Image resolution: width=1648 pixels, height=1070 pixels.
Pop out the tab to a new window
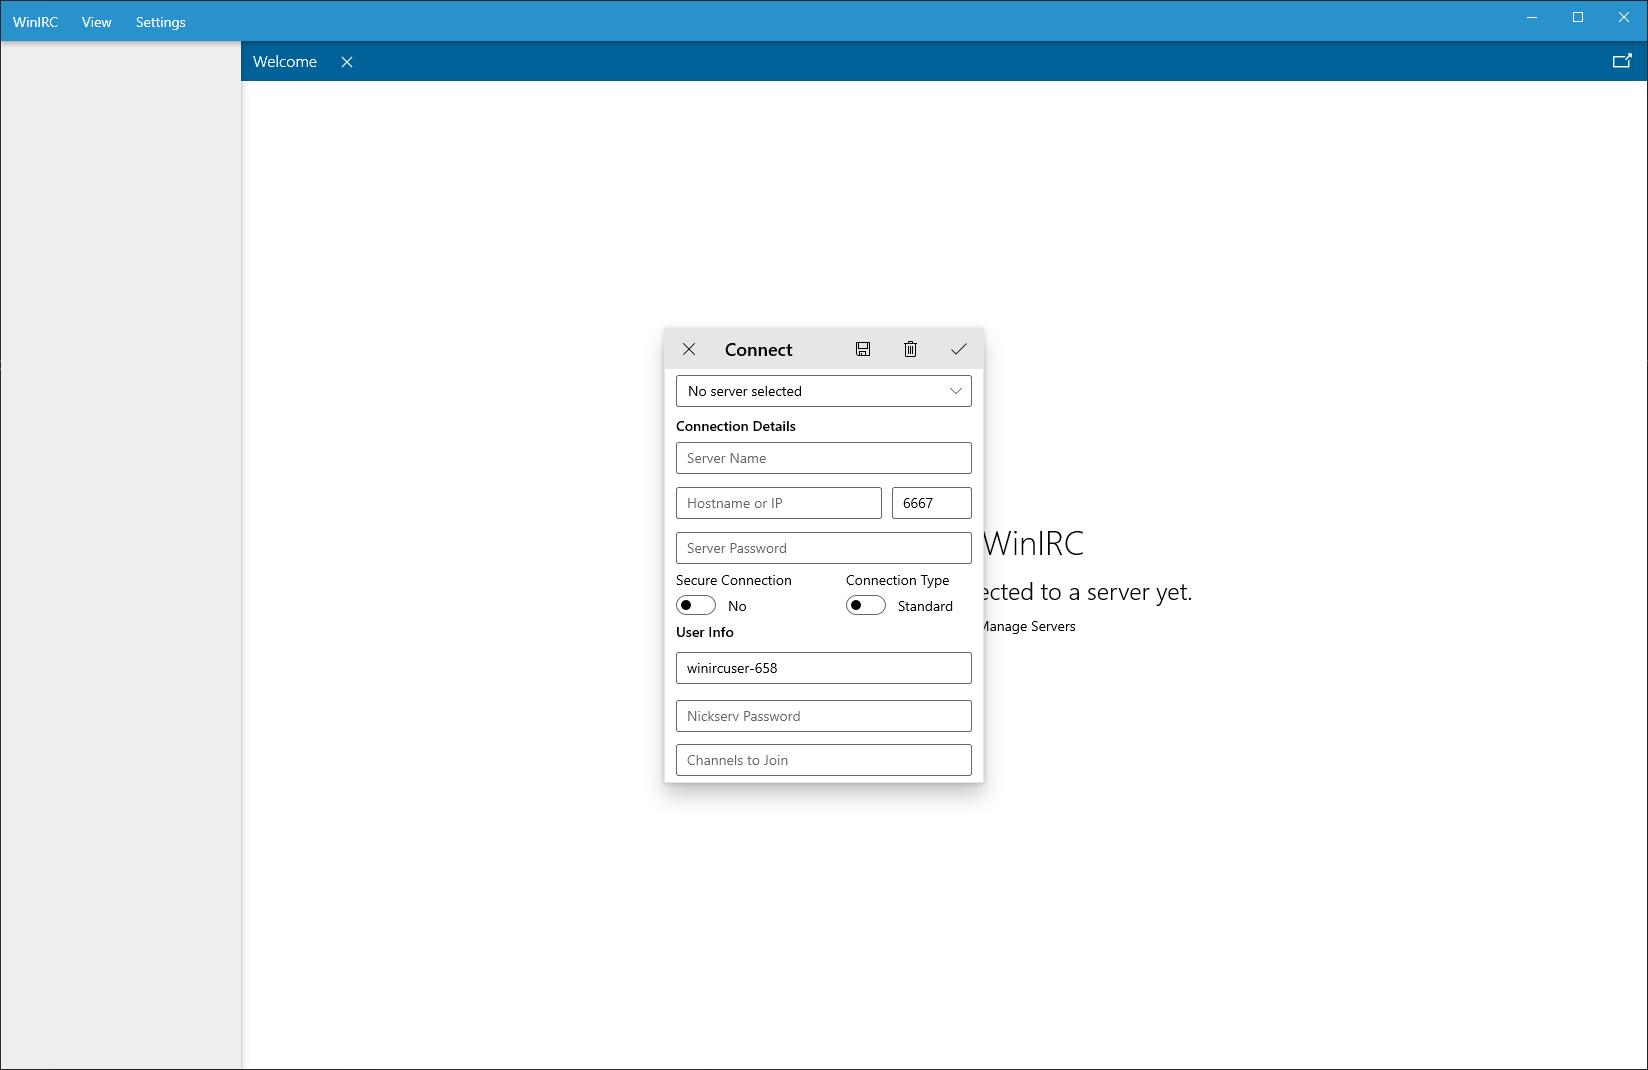click(x=1622, y=61)
